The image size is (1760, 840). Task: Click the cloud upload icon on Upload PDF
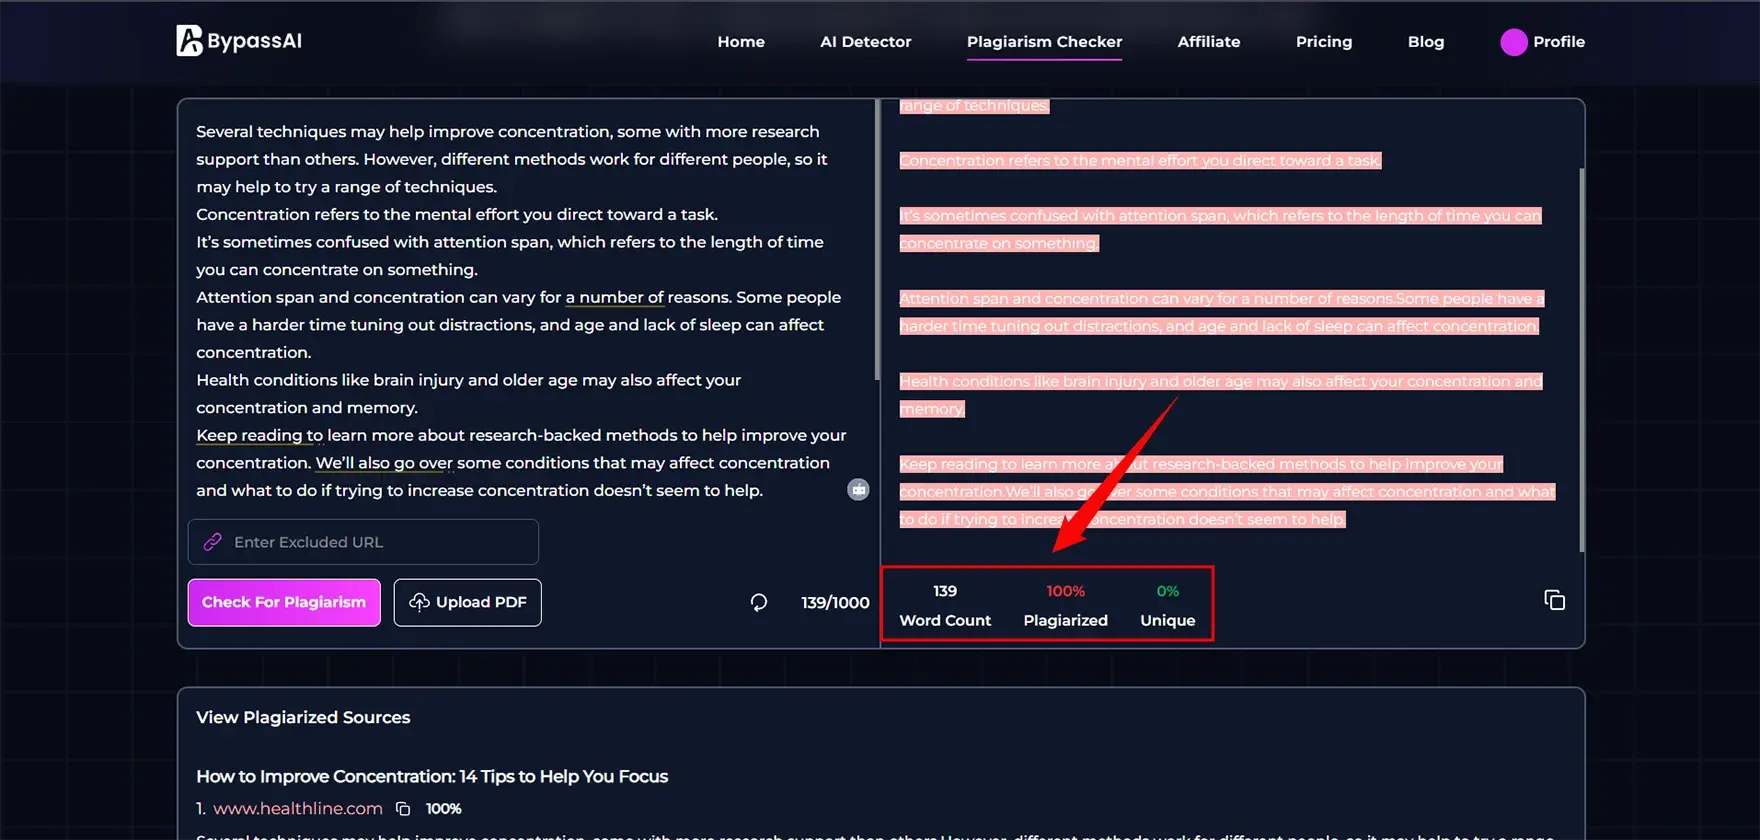[x=419, y=602]
